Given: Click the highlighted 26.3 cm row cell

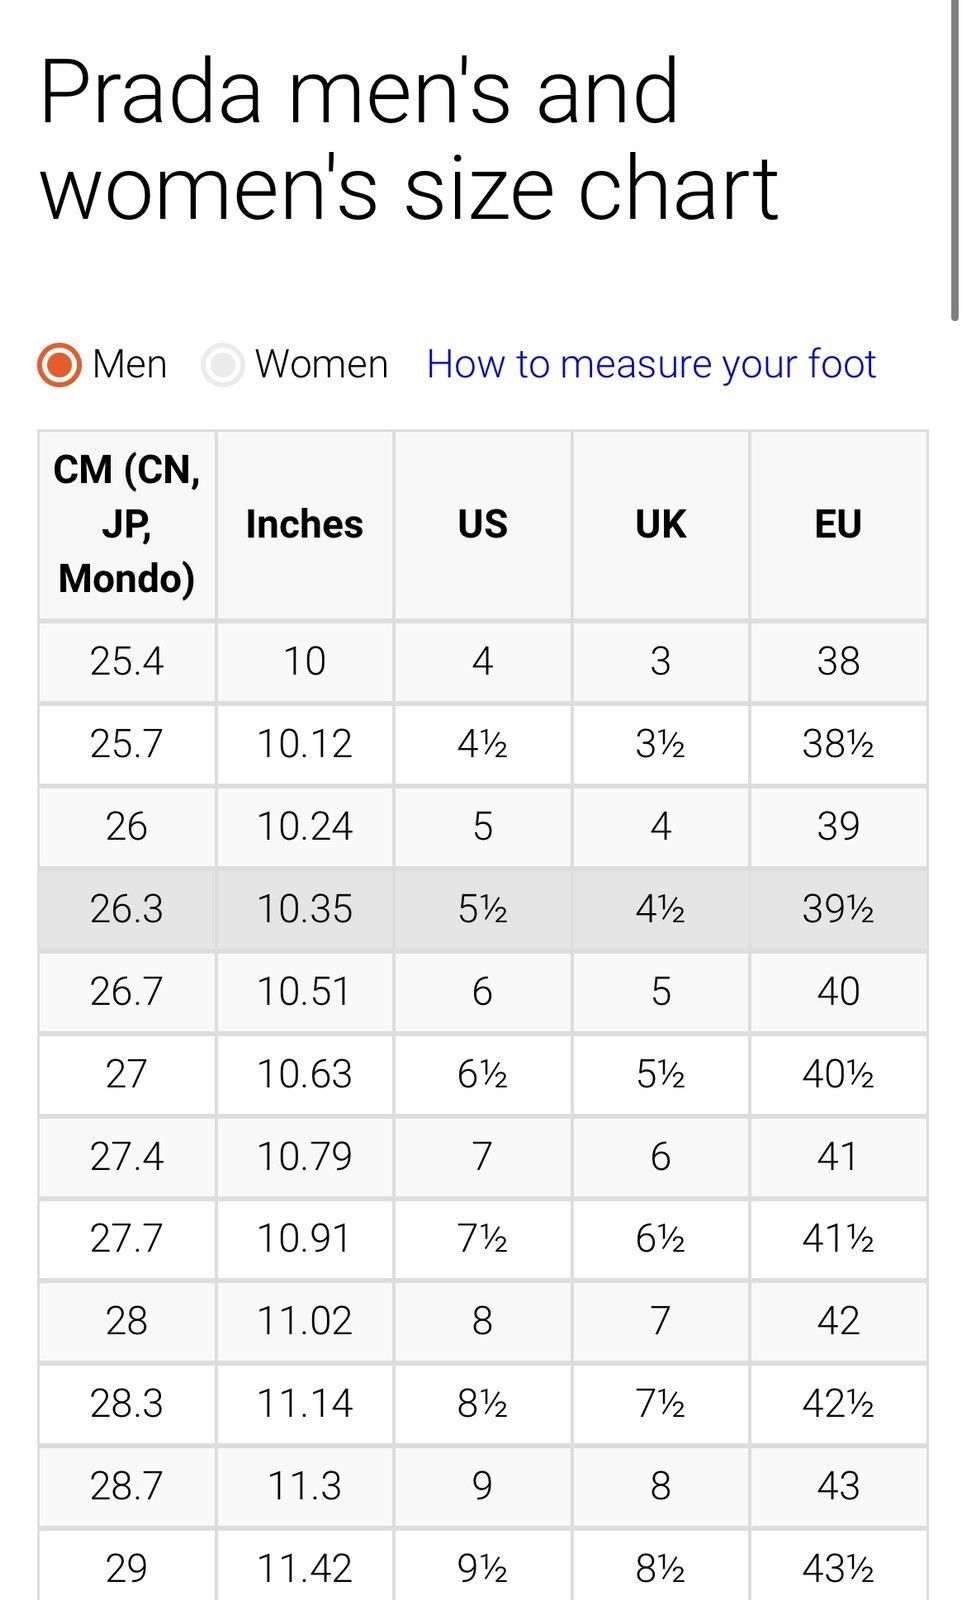Looking at the screenshot, I should point(127,909).
